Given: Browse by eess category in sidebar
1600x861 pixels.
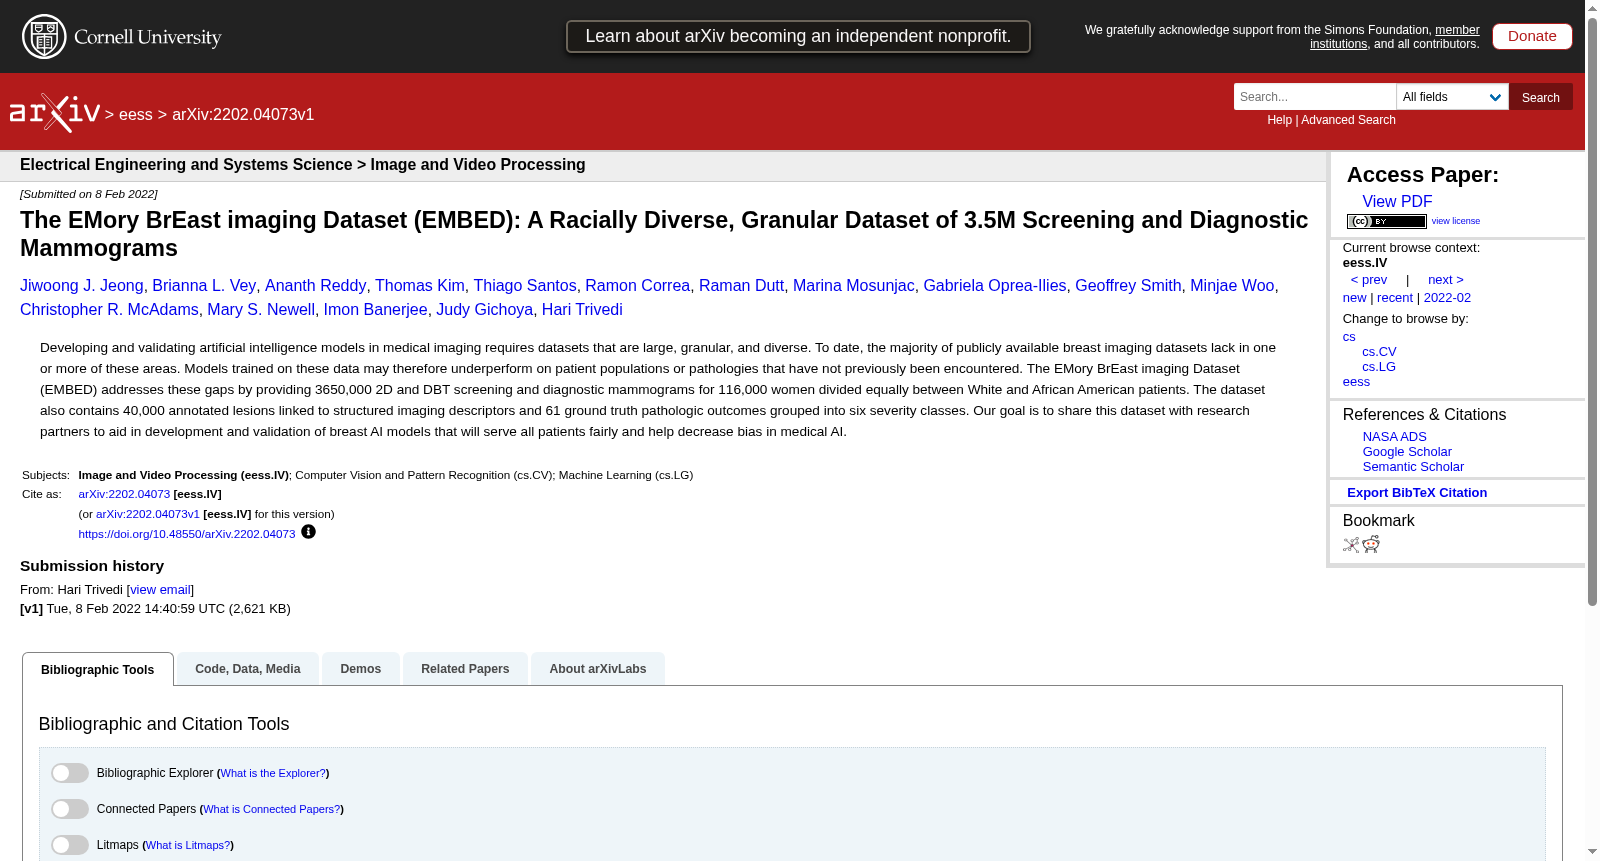Looking at the screenshot, I should (x=1356, y=382).
